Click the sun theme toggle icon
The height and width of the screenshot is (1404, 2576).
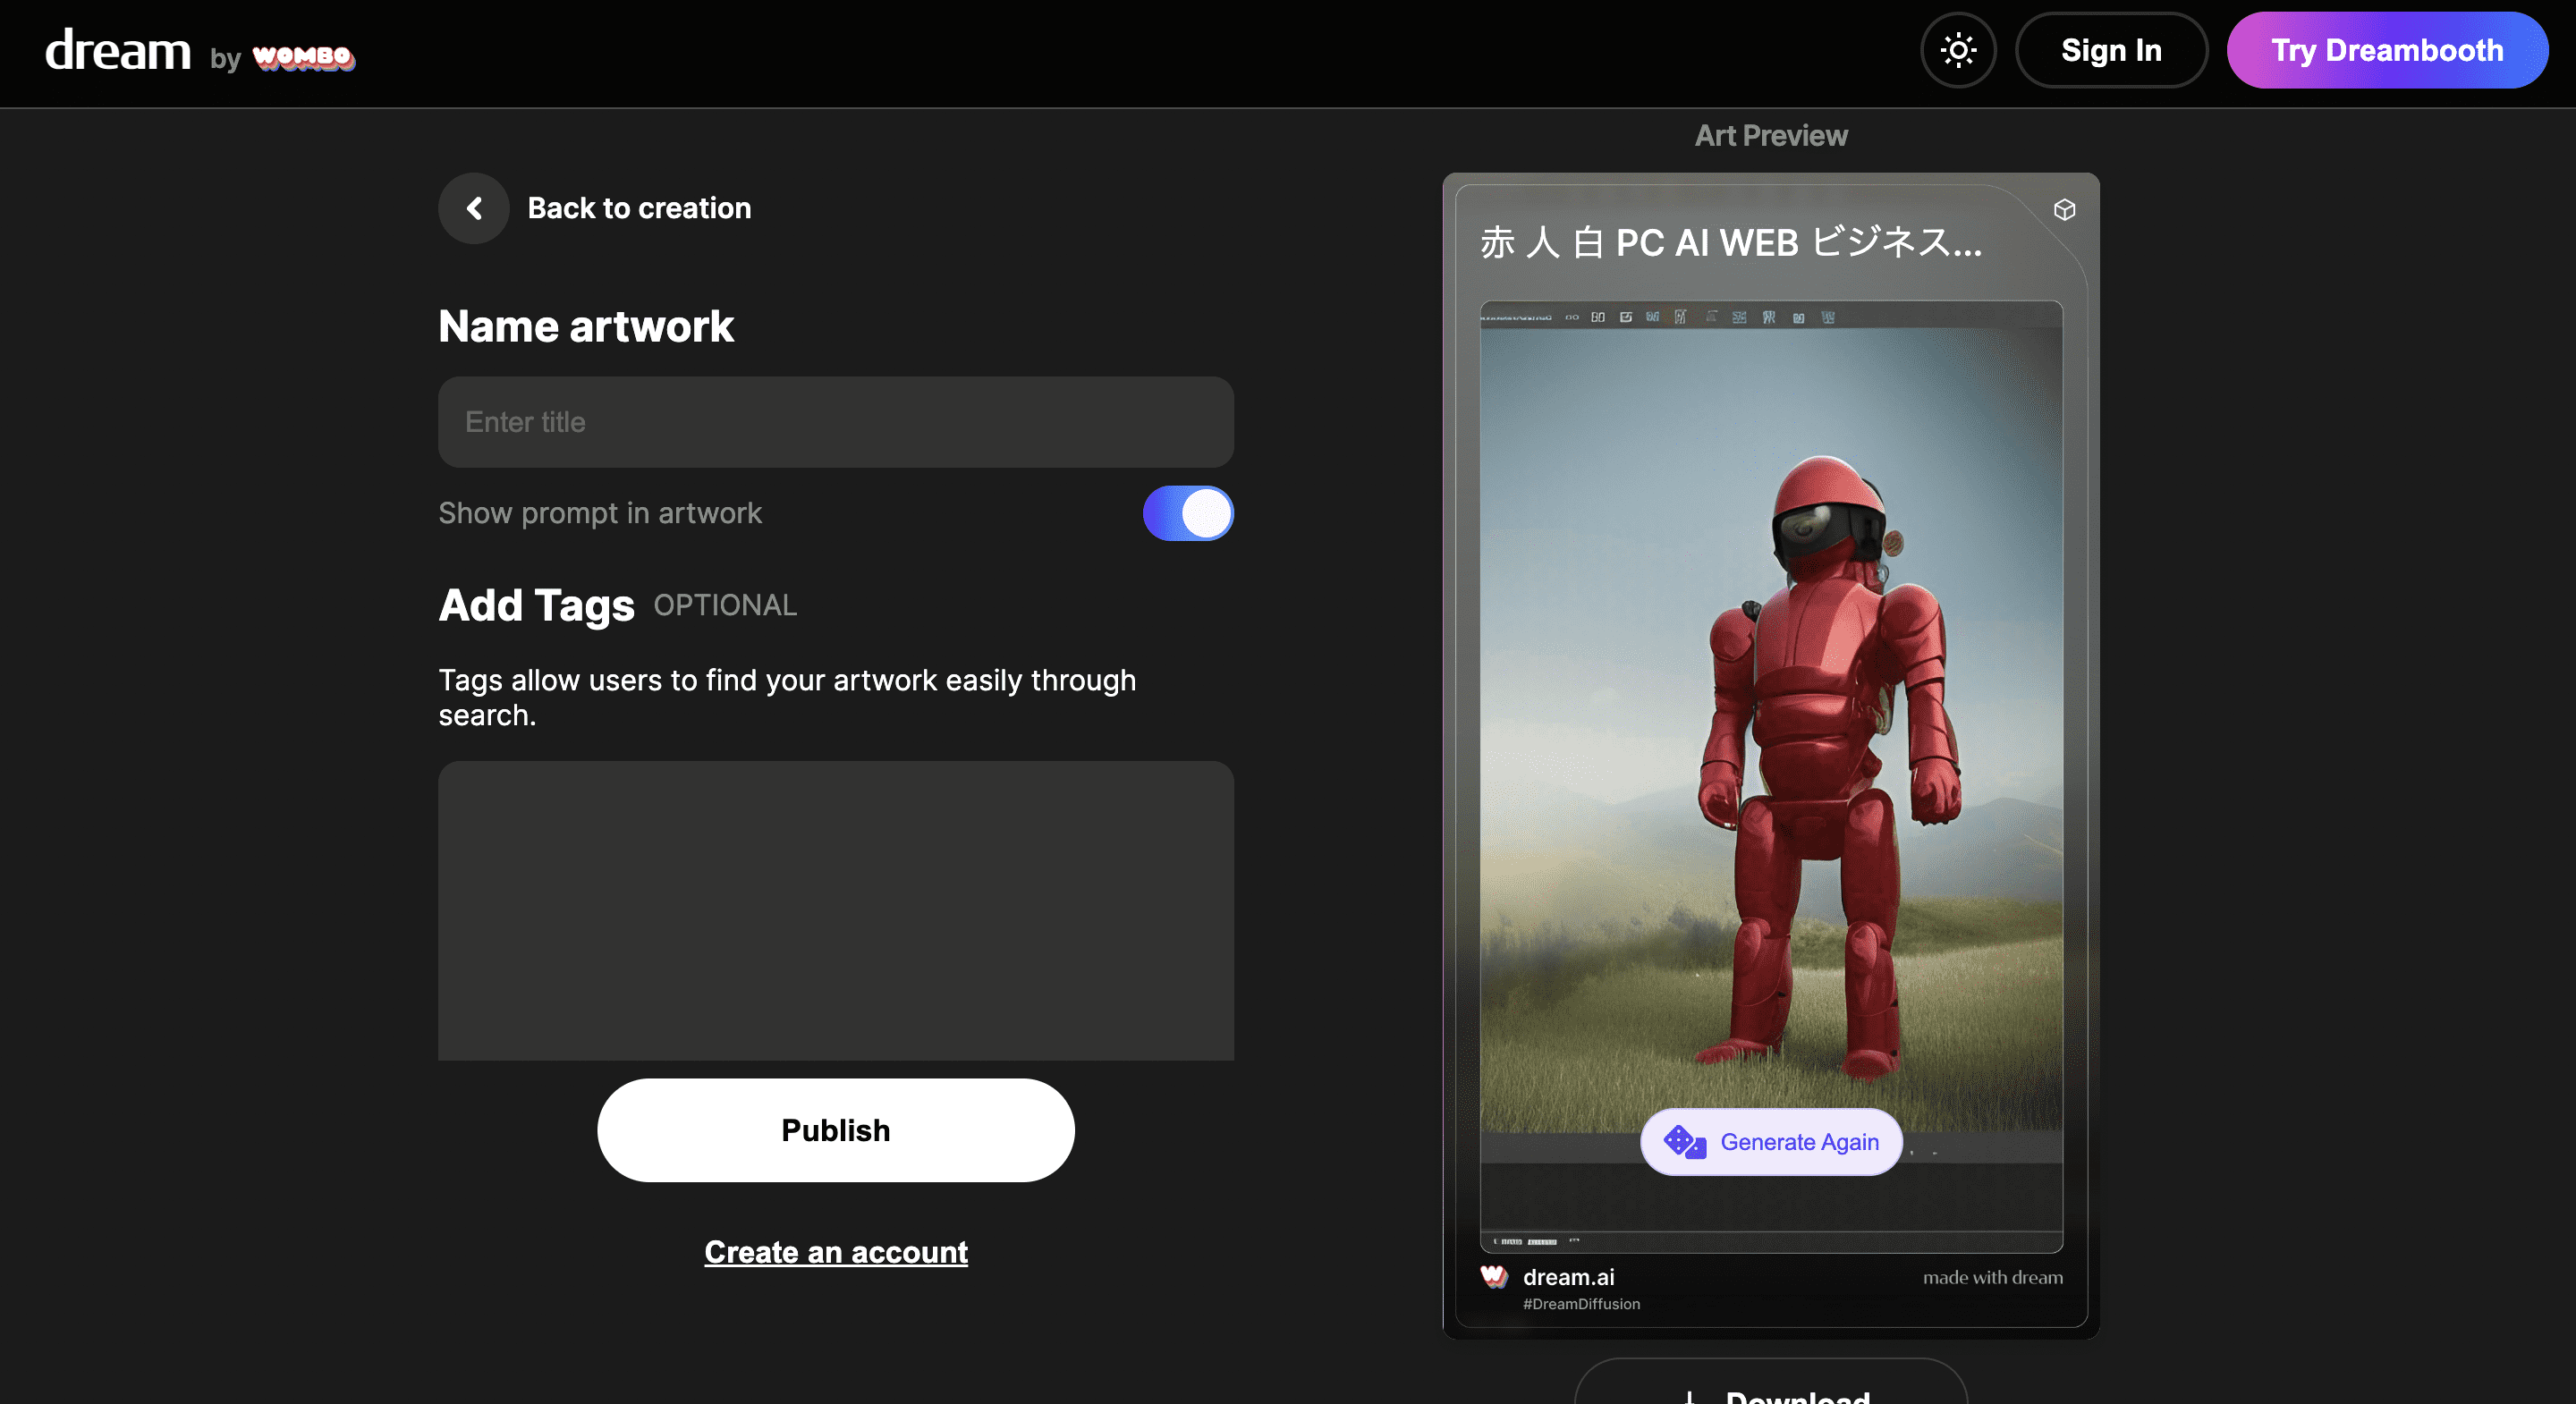(x=1957, y=50)
